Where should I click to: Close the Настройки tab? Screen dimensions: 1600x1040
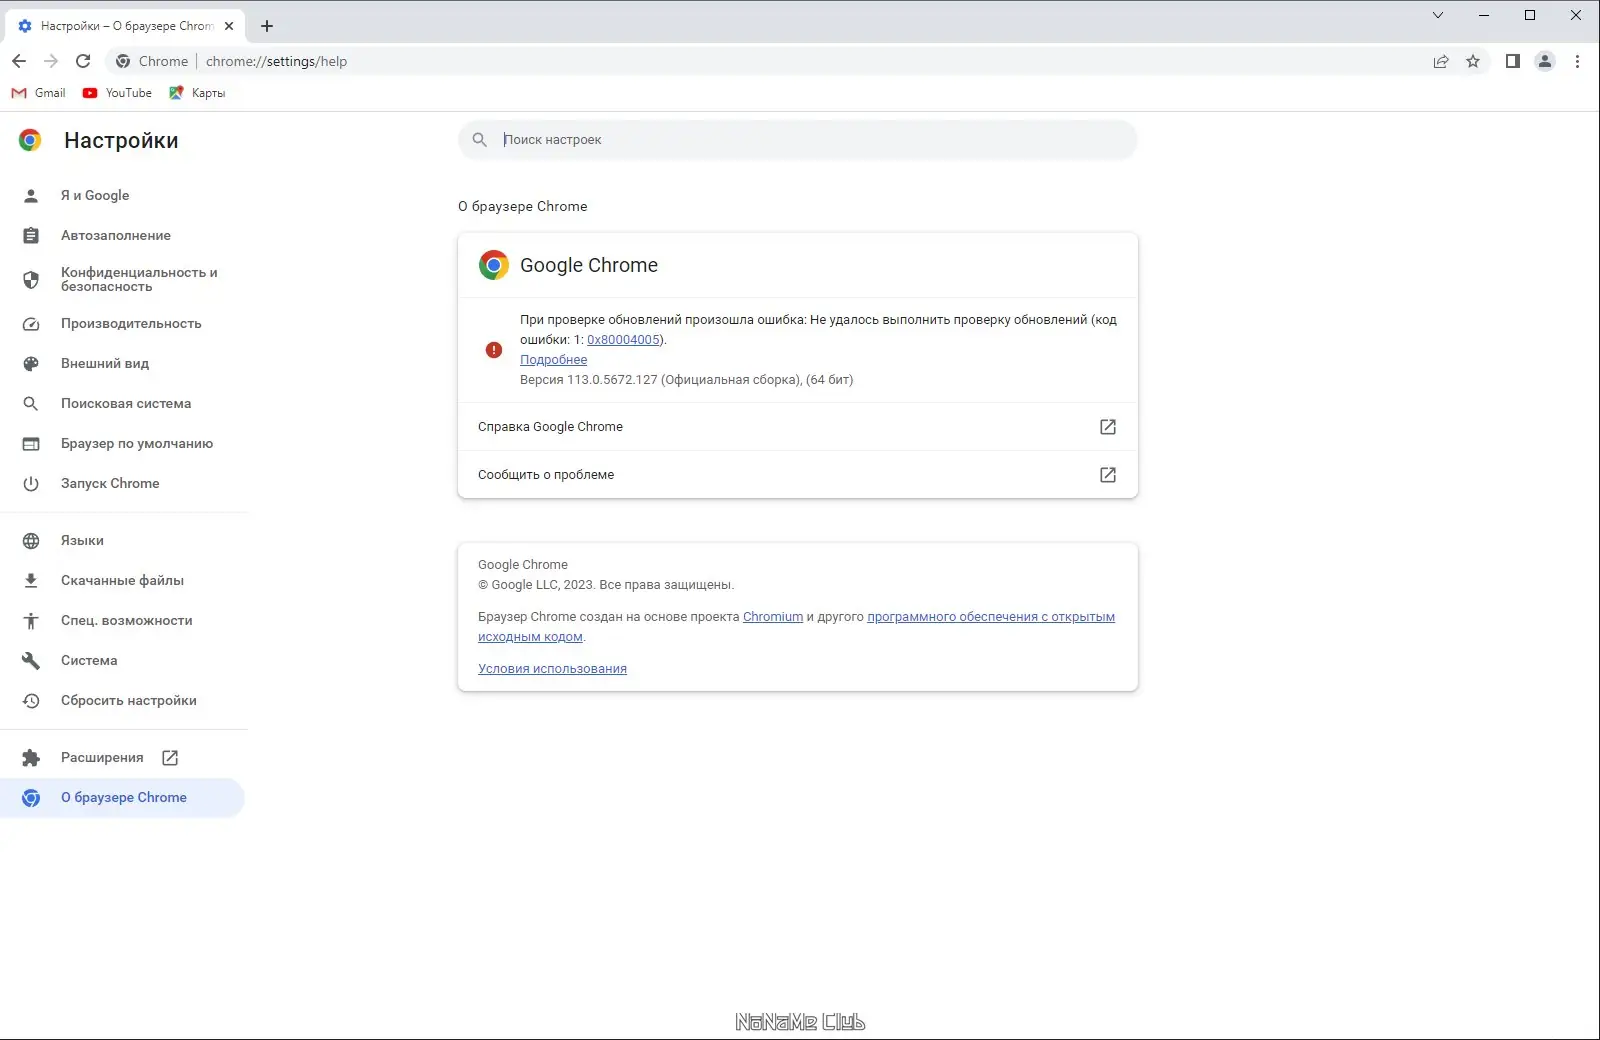(229, 26)
